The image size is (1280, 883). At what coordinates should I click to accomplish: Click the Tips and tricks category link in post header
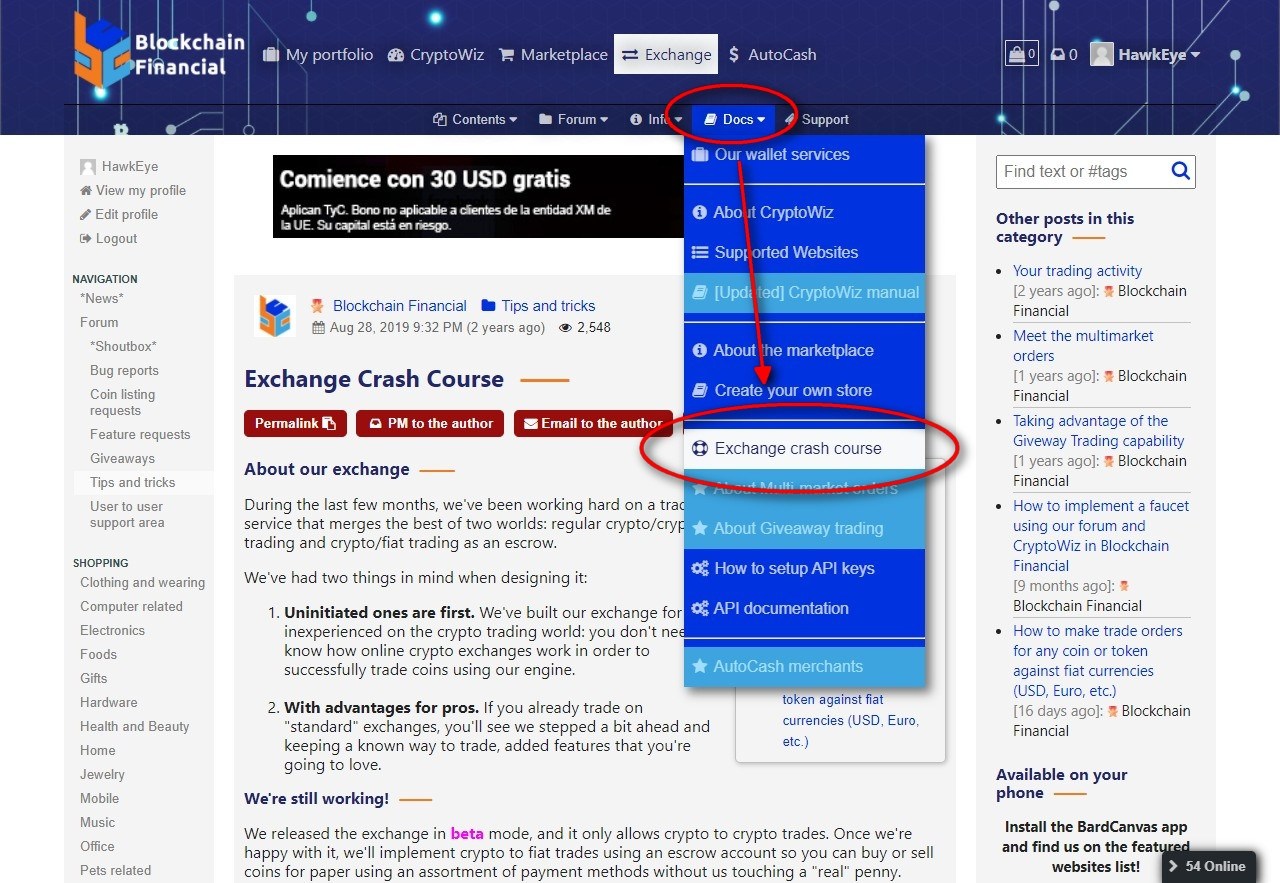pos(548,306)
